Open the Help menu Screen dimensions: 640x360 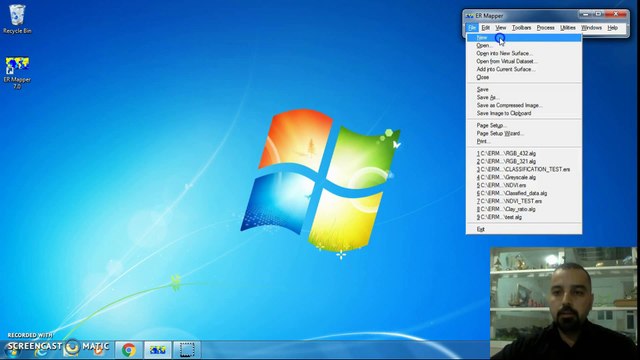coord(612,28)
